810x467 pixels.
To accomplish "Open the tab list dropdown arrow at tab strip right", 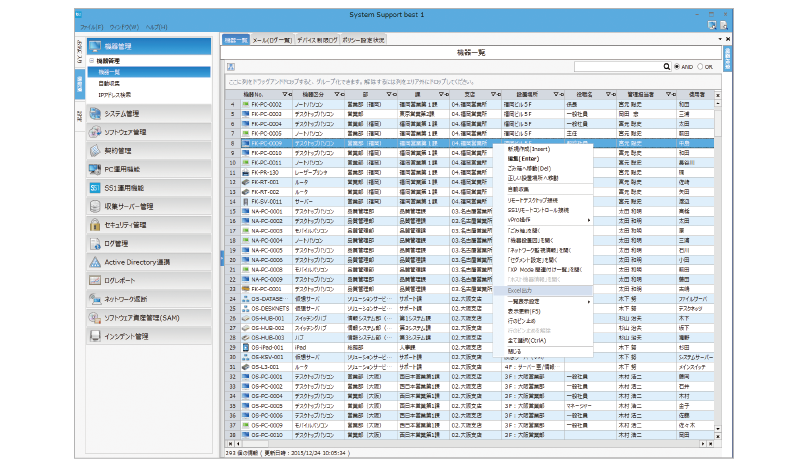I will [x=720, y=39].
